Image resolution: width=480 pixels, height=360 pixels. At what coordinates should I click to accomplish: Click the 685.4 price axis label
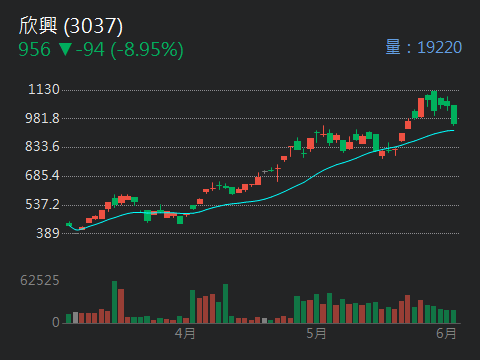[x=42, y=175]
